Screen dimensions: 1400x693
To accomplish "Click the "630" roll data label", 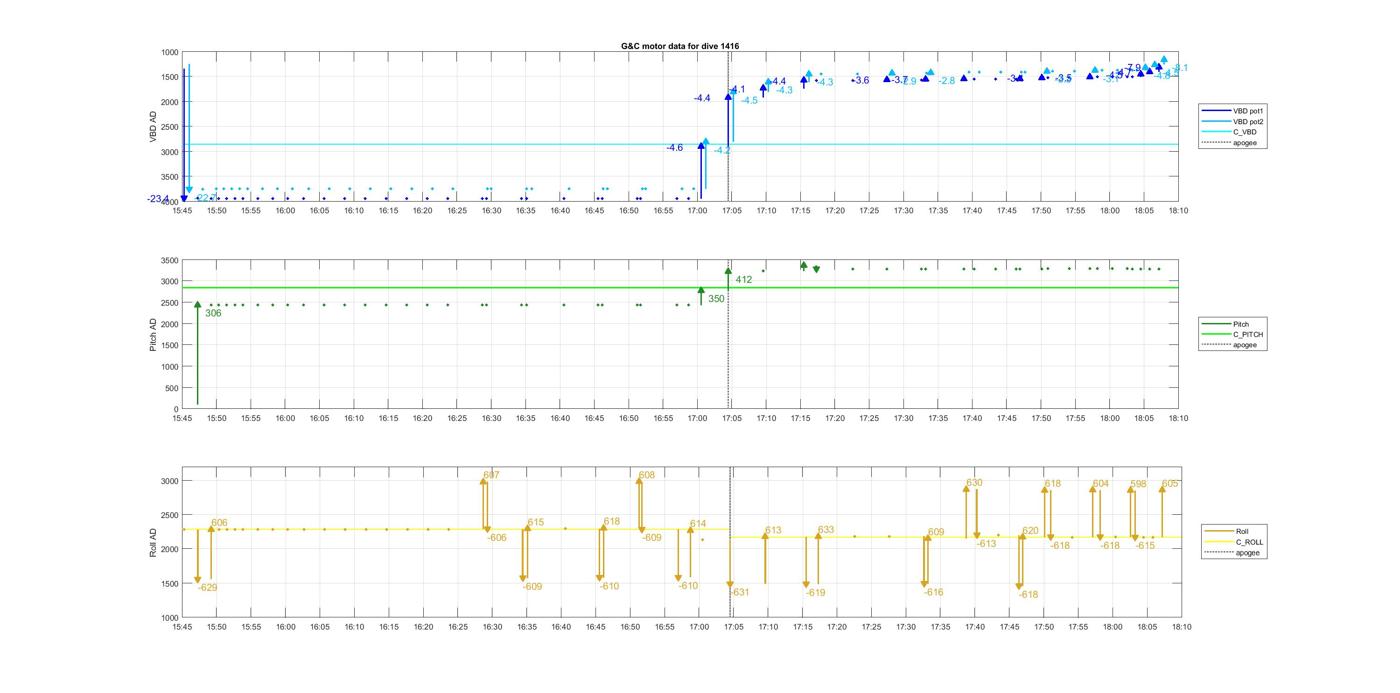I will [974, 483].
